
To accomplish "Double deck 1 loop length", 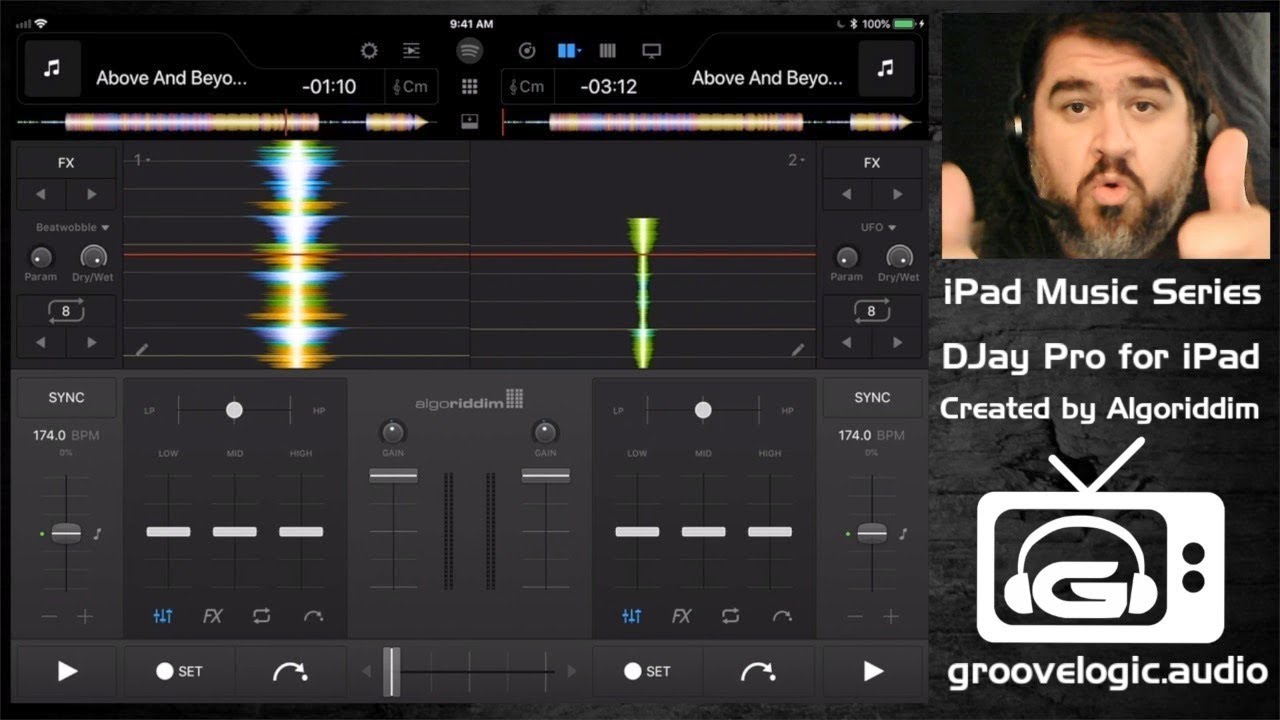I will point(91,342).
